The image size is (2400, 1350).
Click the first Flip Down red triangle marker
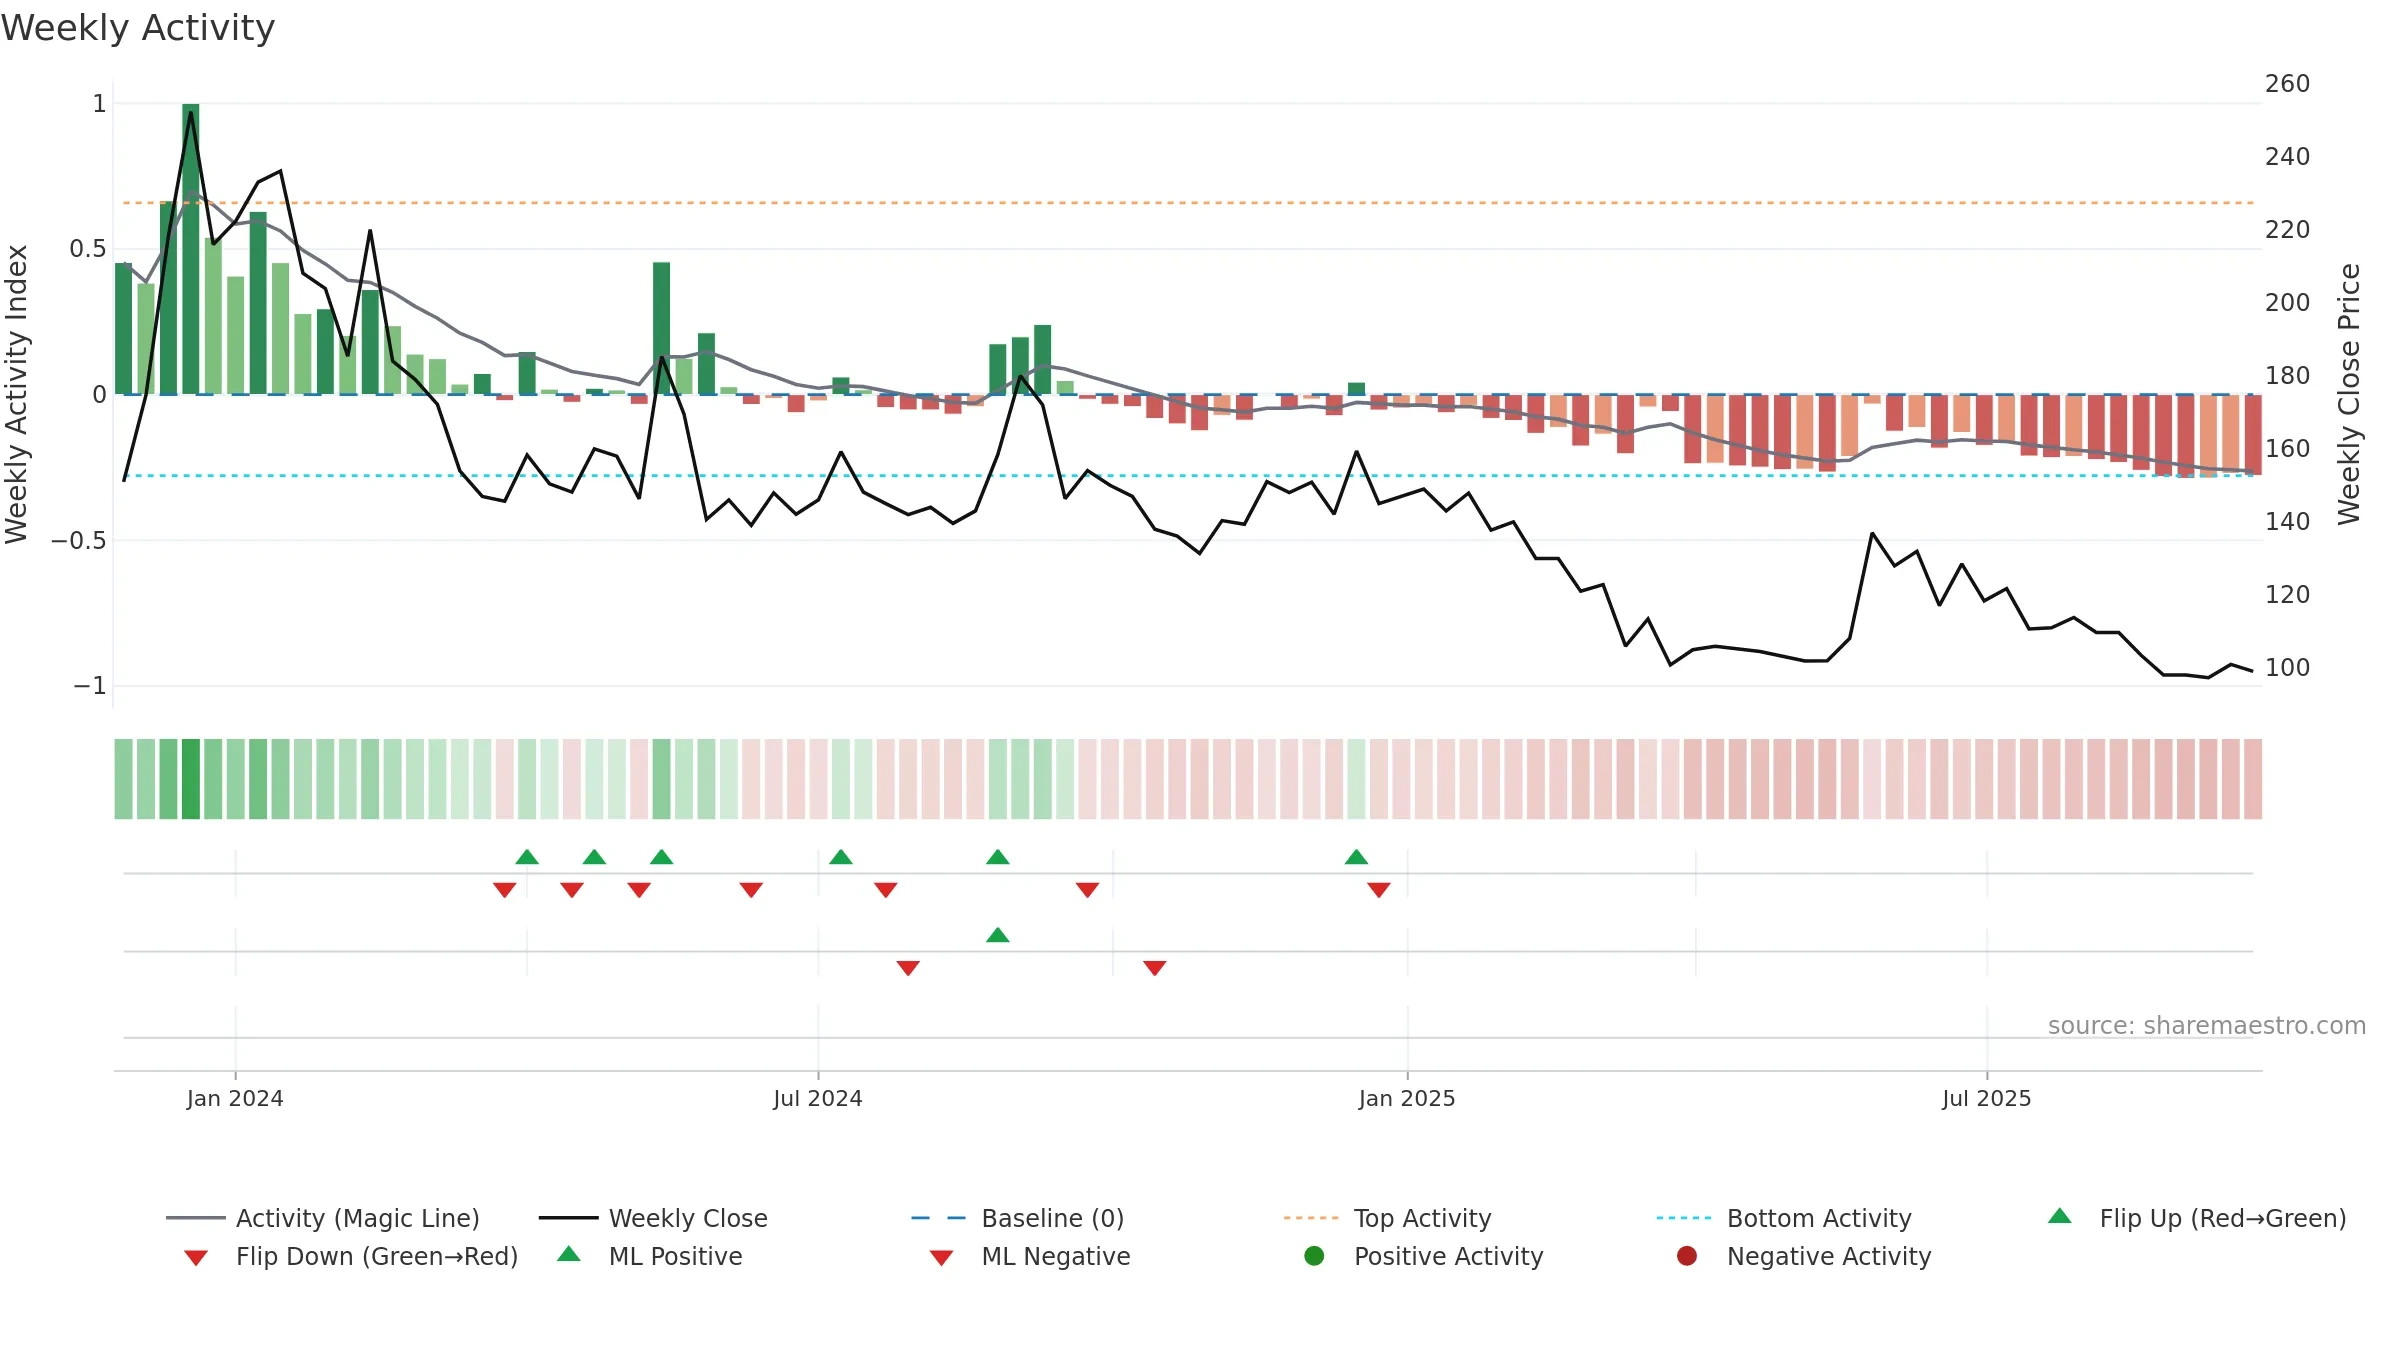tap(505, 890)
